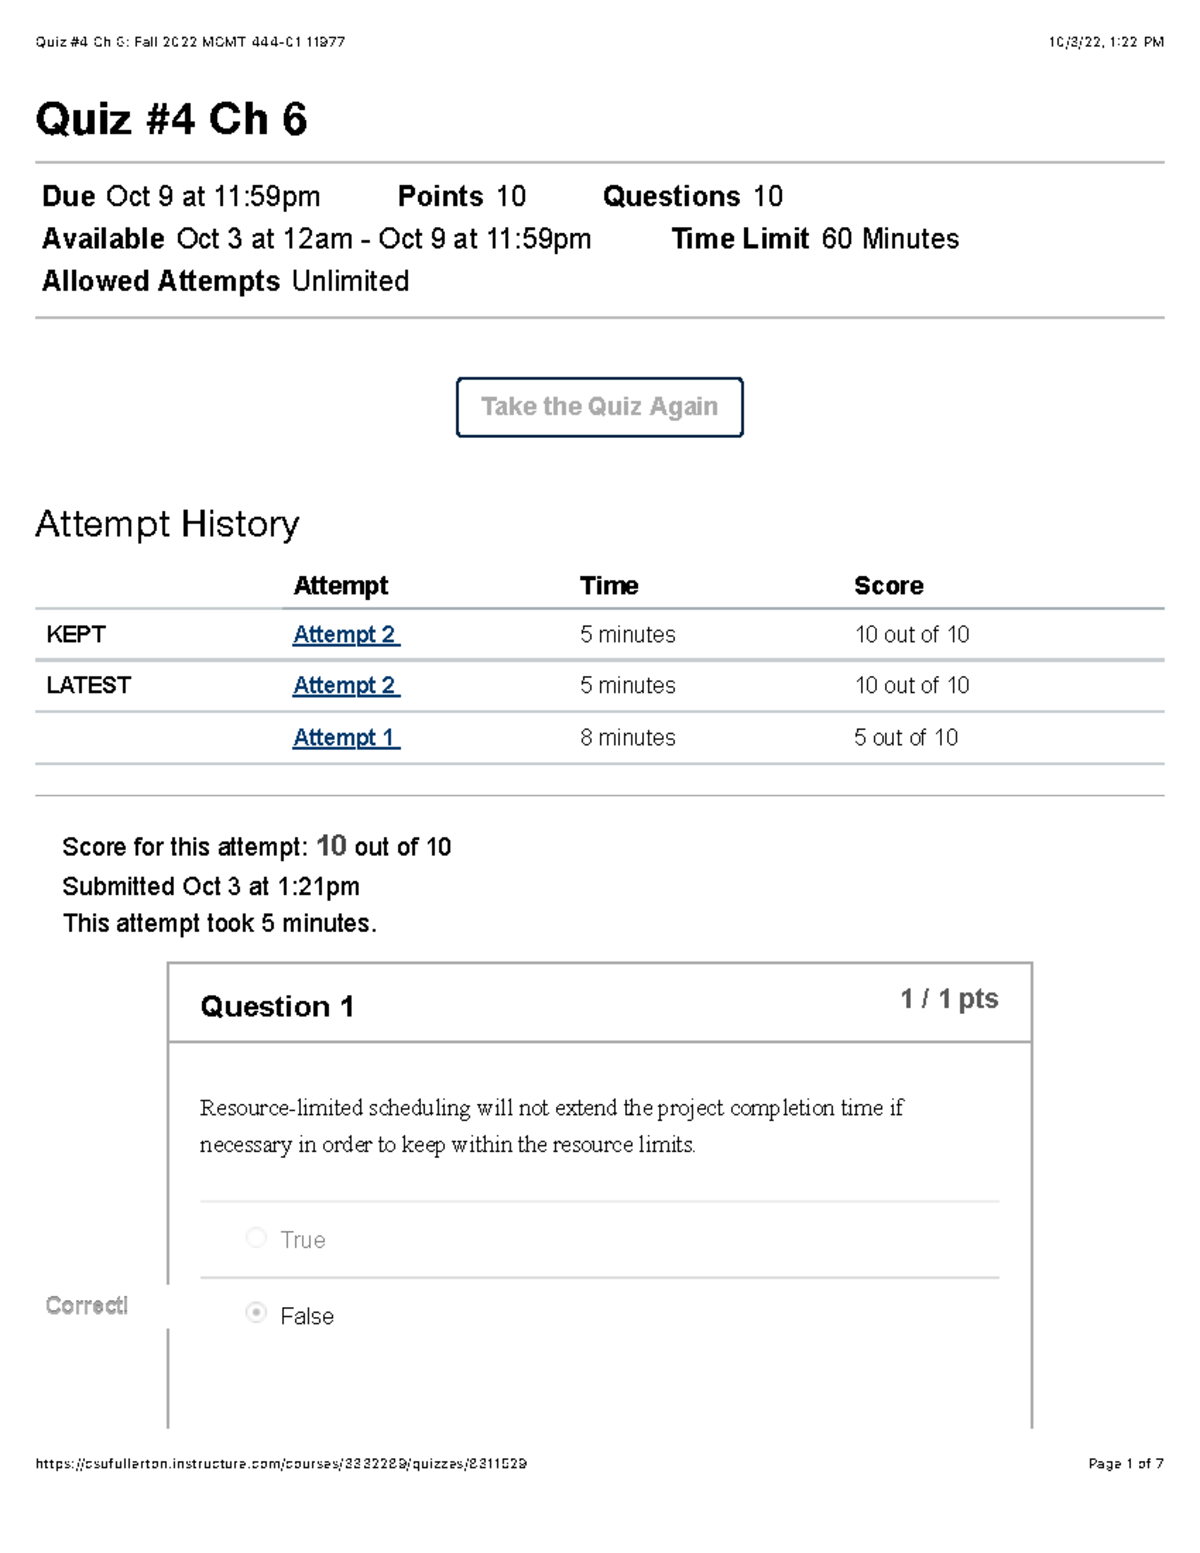
Task: Select the False radio option
Action: click(257, 1313)
